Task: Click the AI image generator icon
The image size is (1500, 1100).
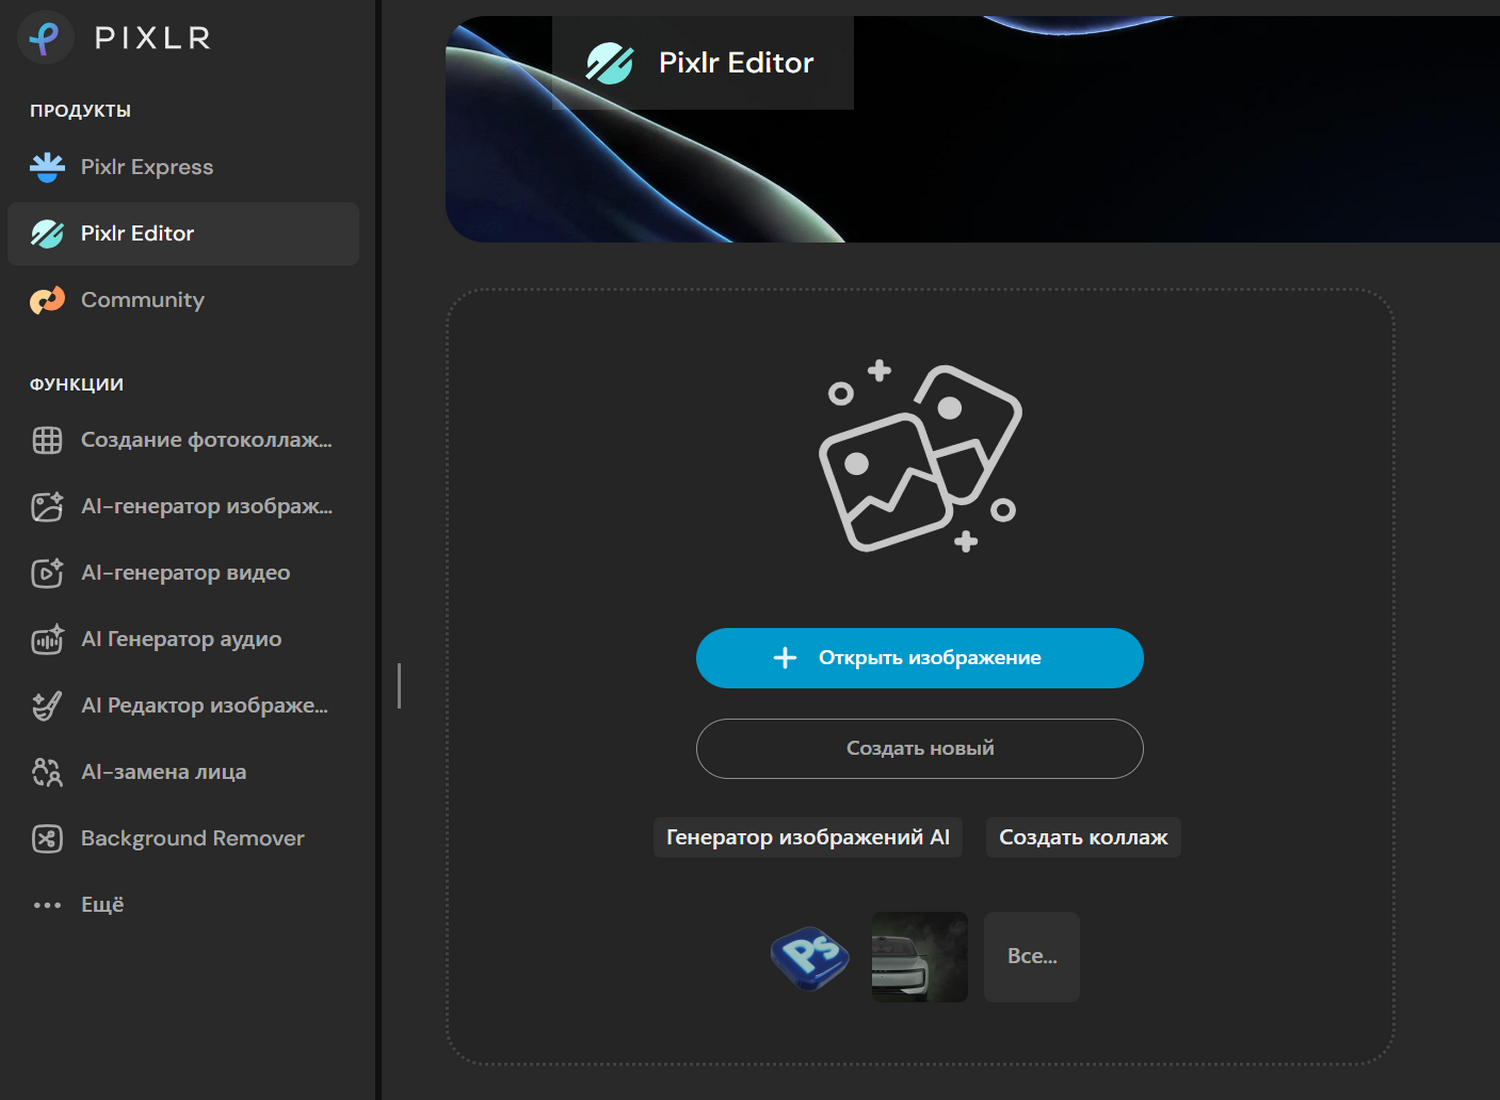Action: [47, 506]
